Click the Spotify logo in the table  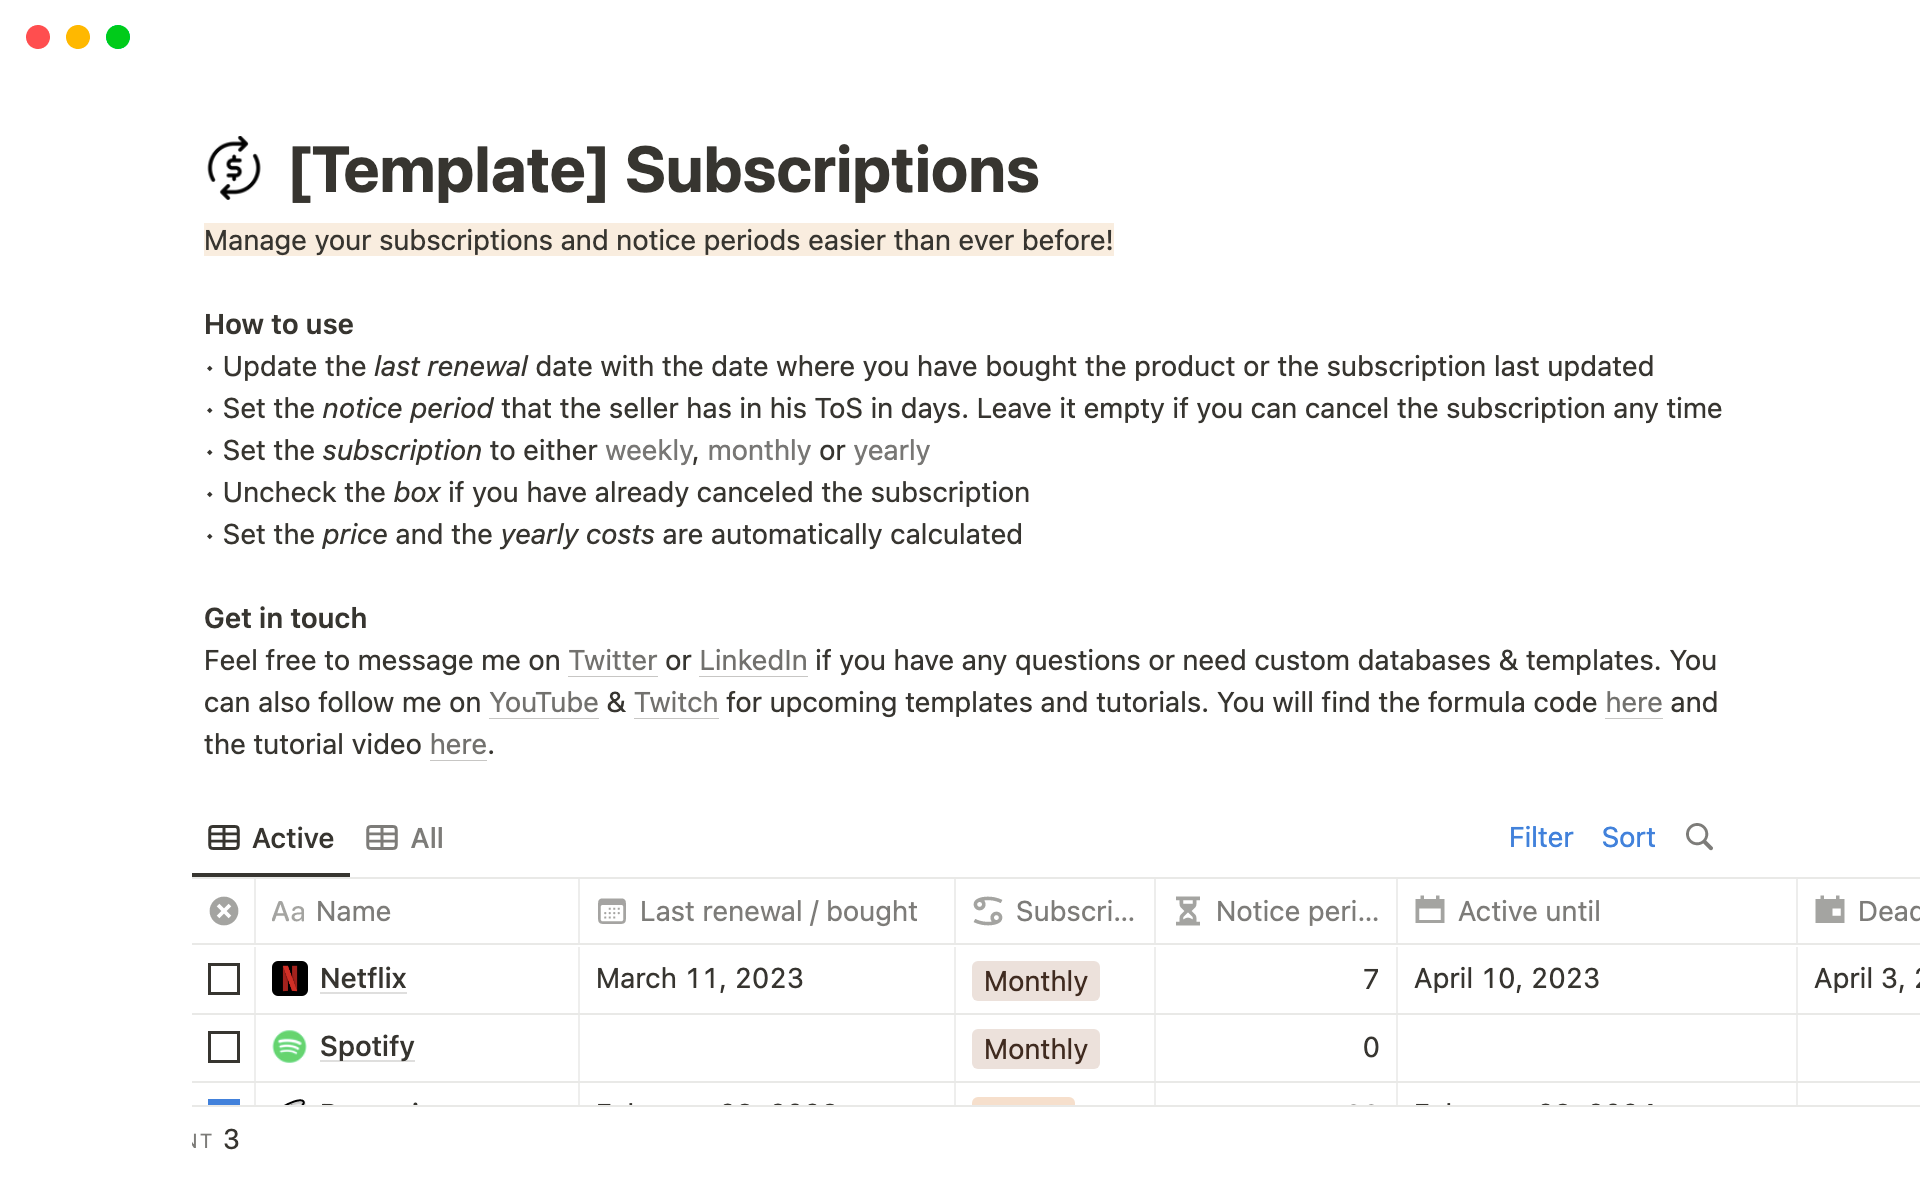[290, 1046]
